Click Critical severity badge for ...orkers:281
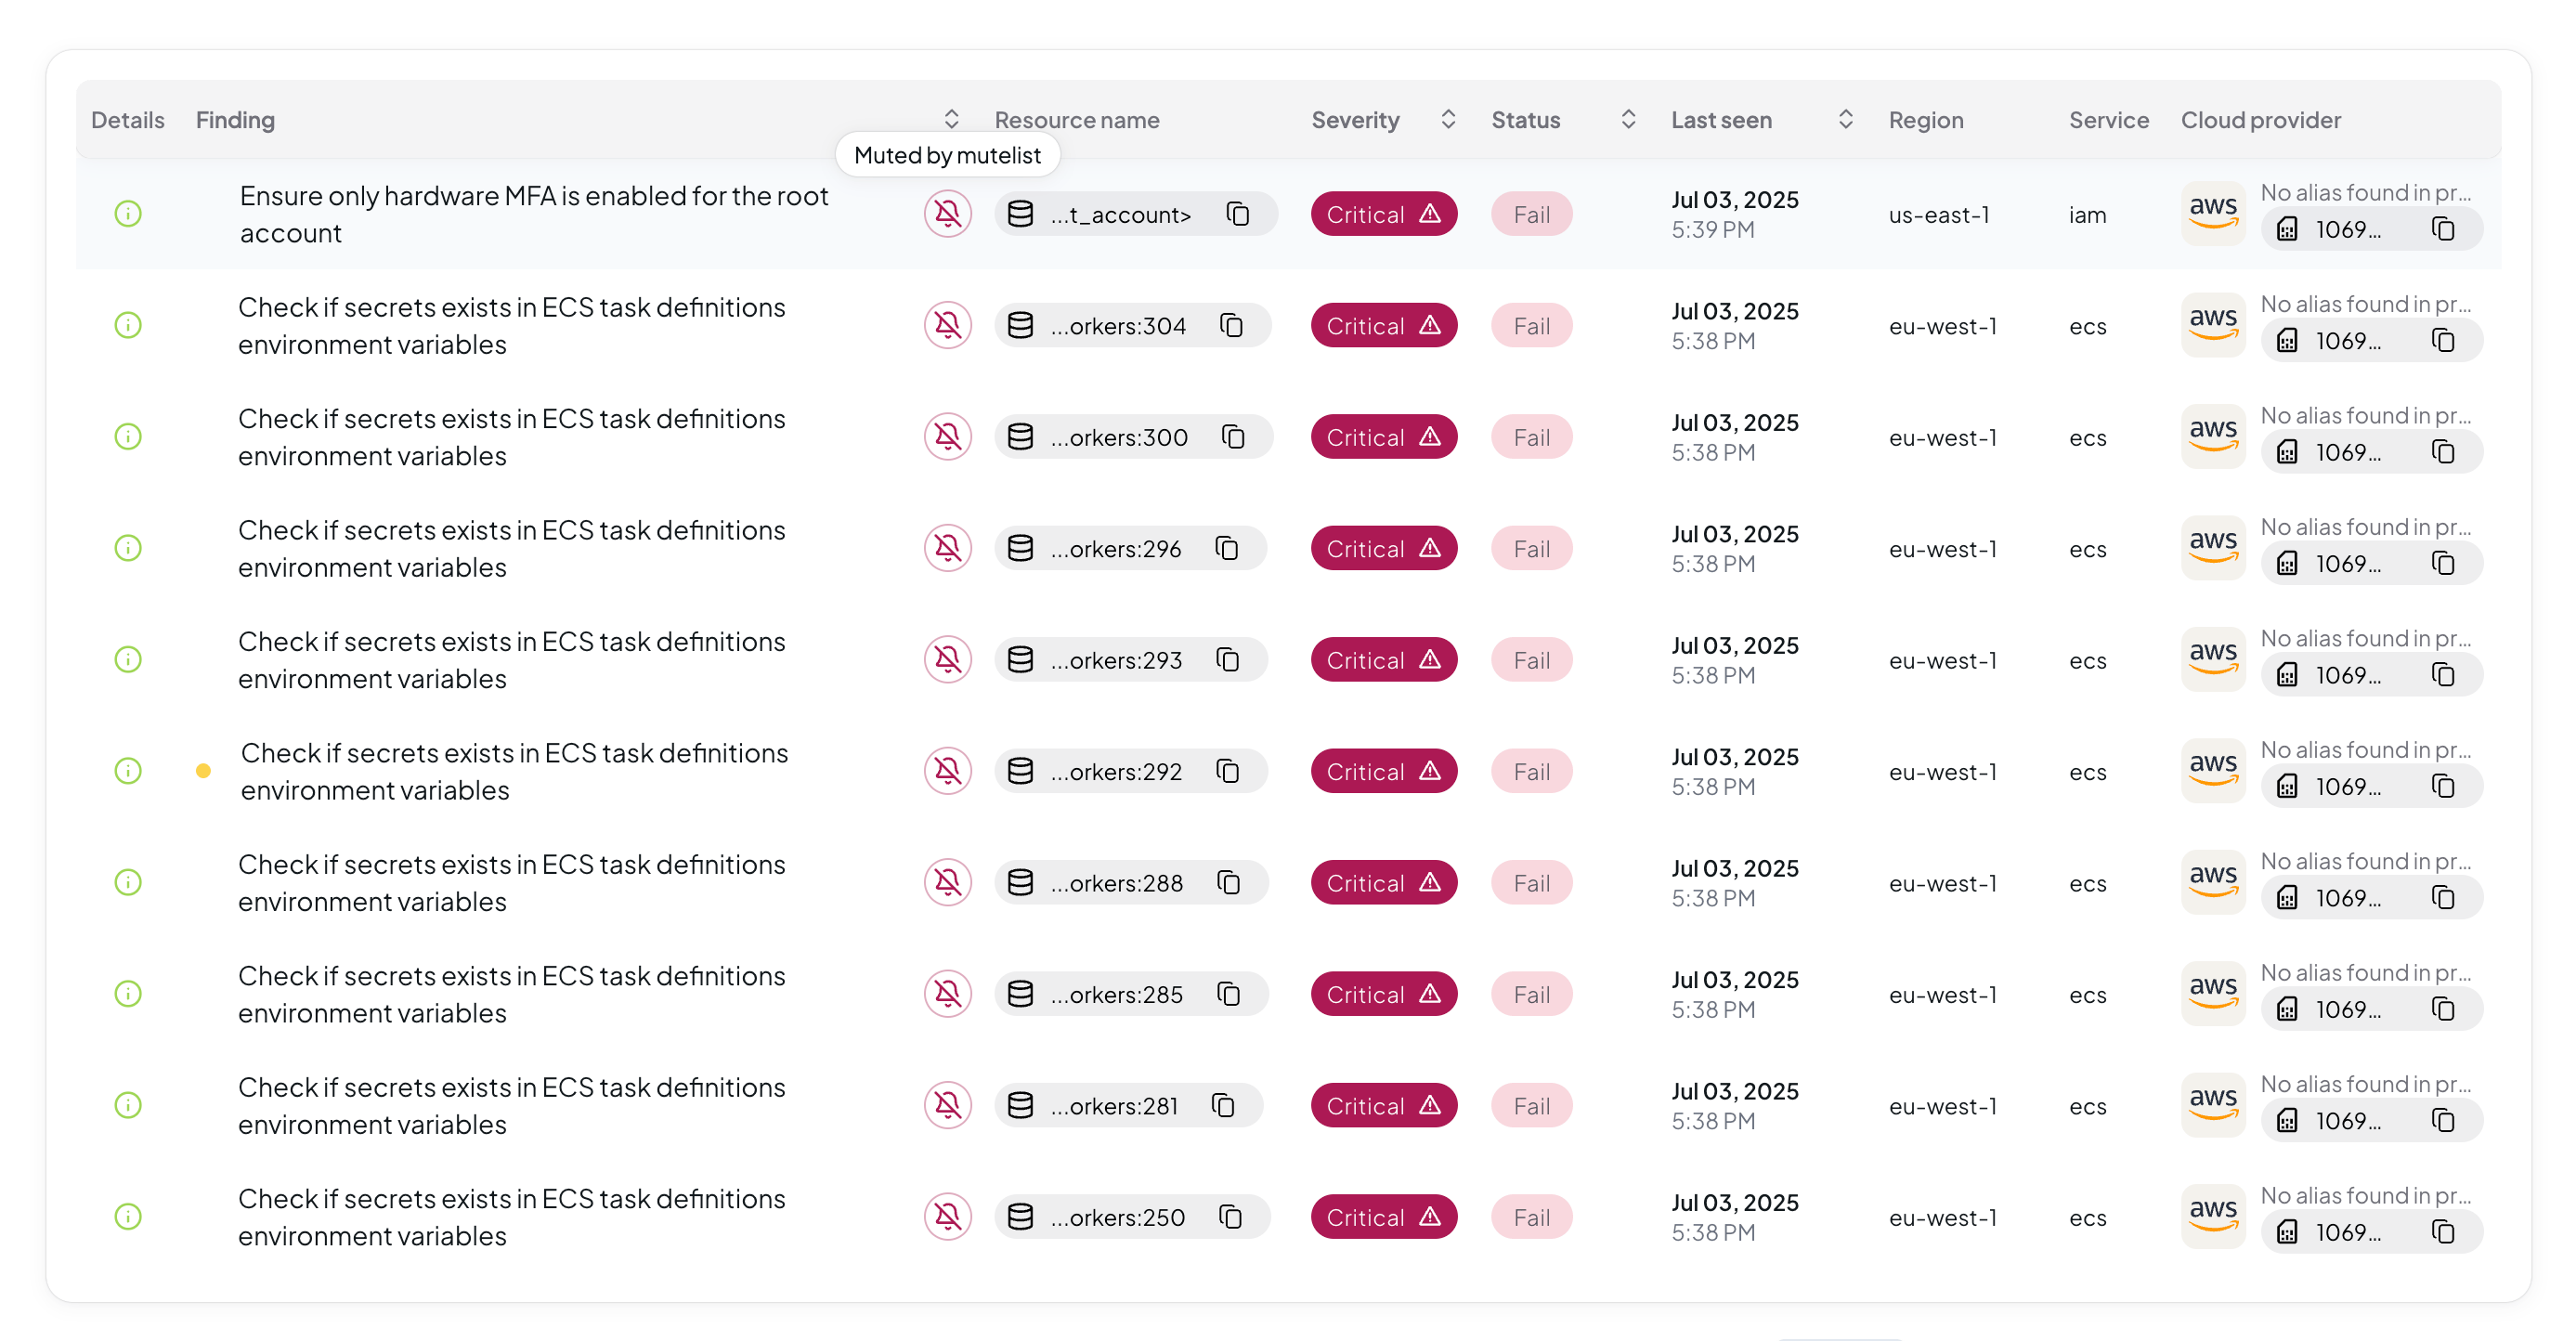Image resolution: width=2576 pixels, height=1341 pixels. pos(1384,1105)
